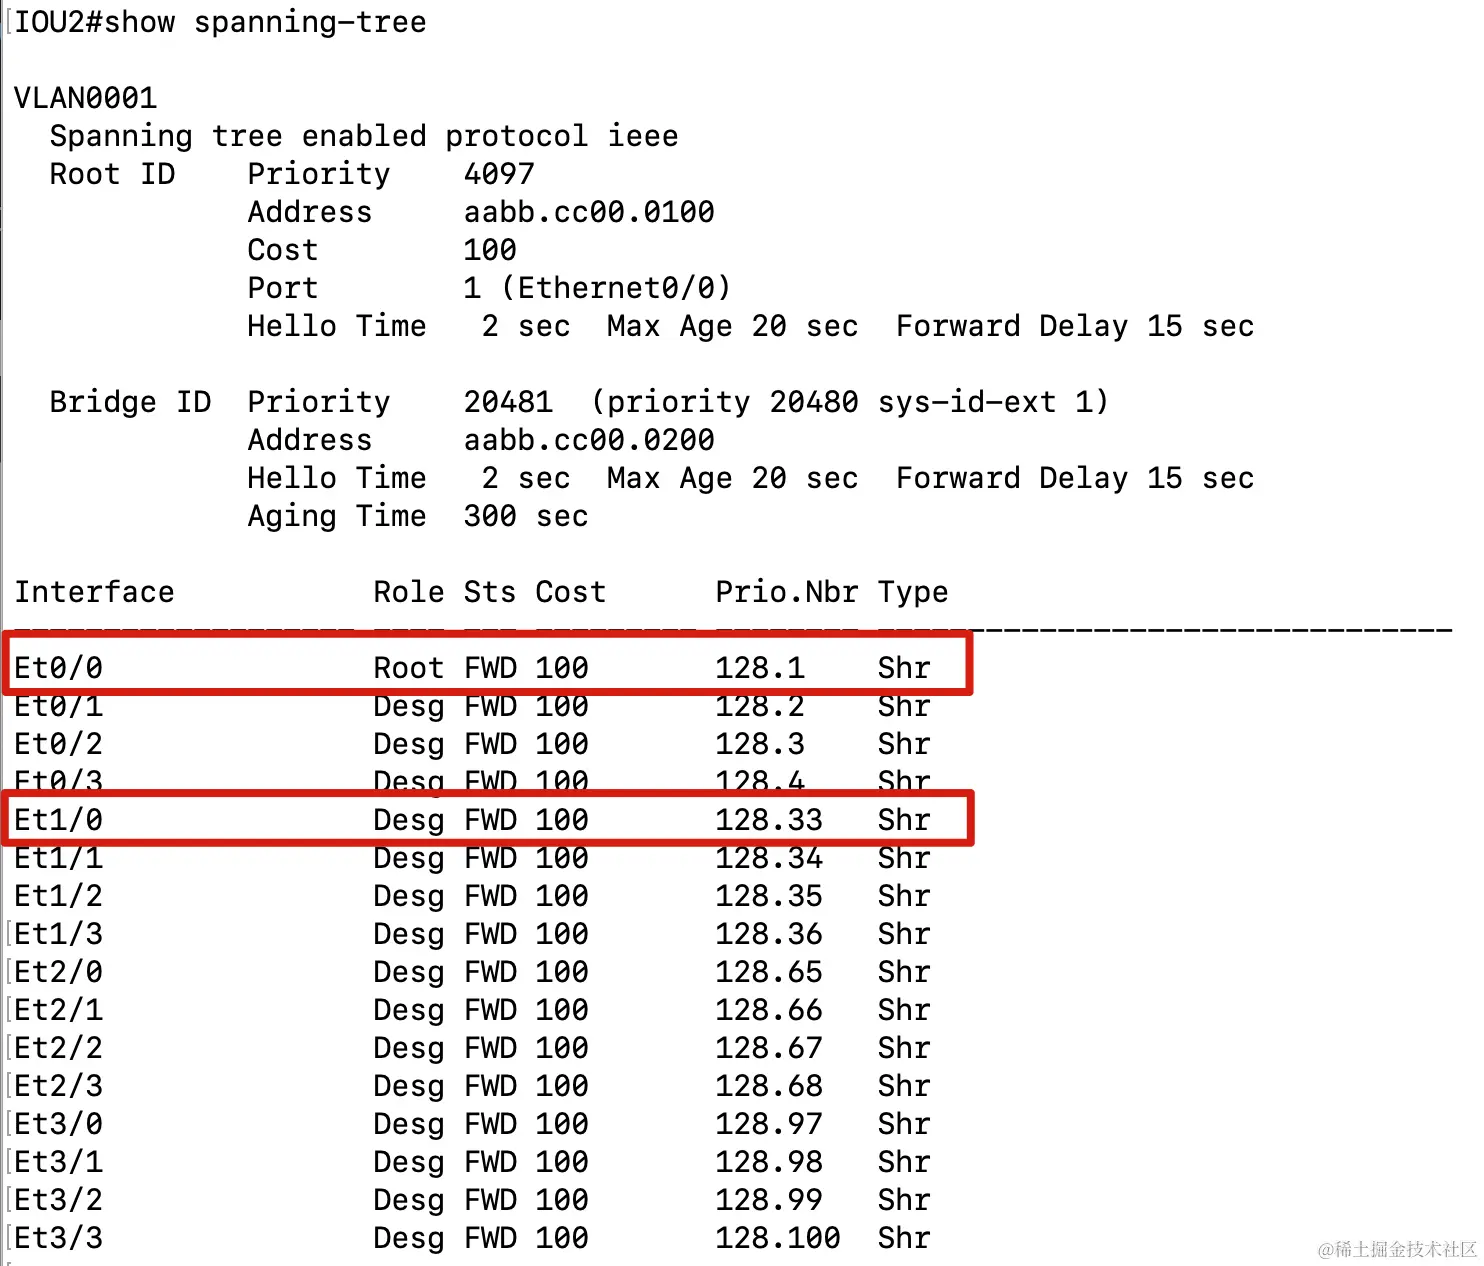
Task: Click the 'Root' role in Et0/0 row
Action: tap(409, 668)
